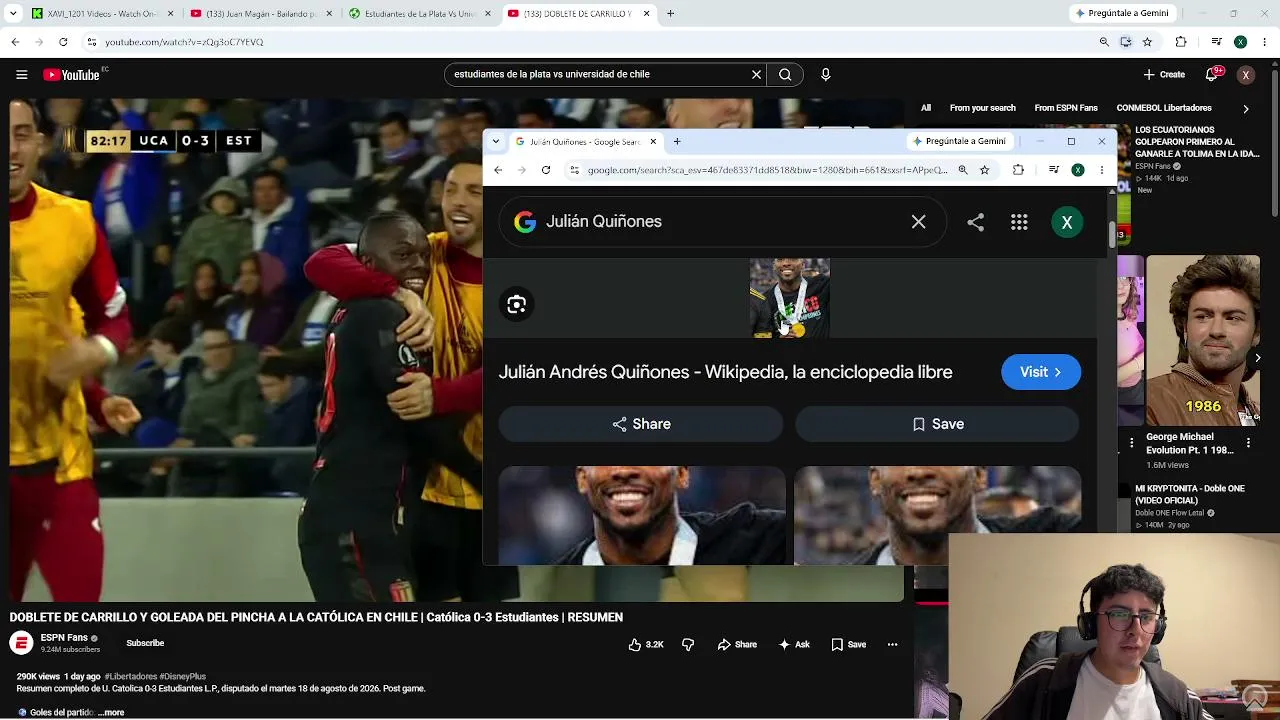Open Chrome menu in the Google window

click(x=1101, y=170)
